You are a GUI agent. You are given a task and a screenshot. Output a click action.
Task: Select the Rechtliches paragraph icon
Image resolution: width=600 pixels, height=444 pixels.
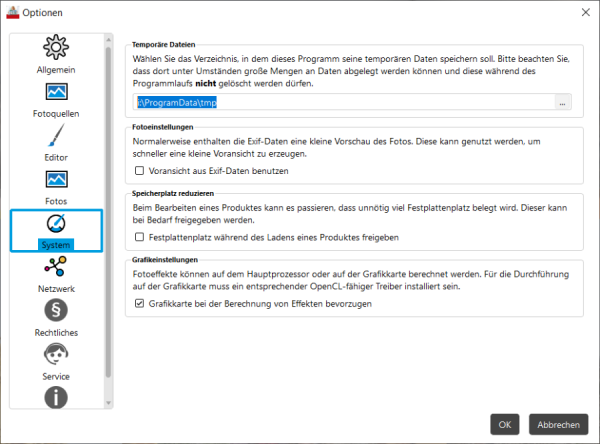pos(56,310)
